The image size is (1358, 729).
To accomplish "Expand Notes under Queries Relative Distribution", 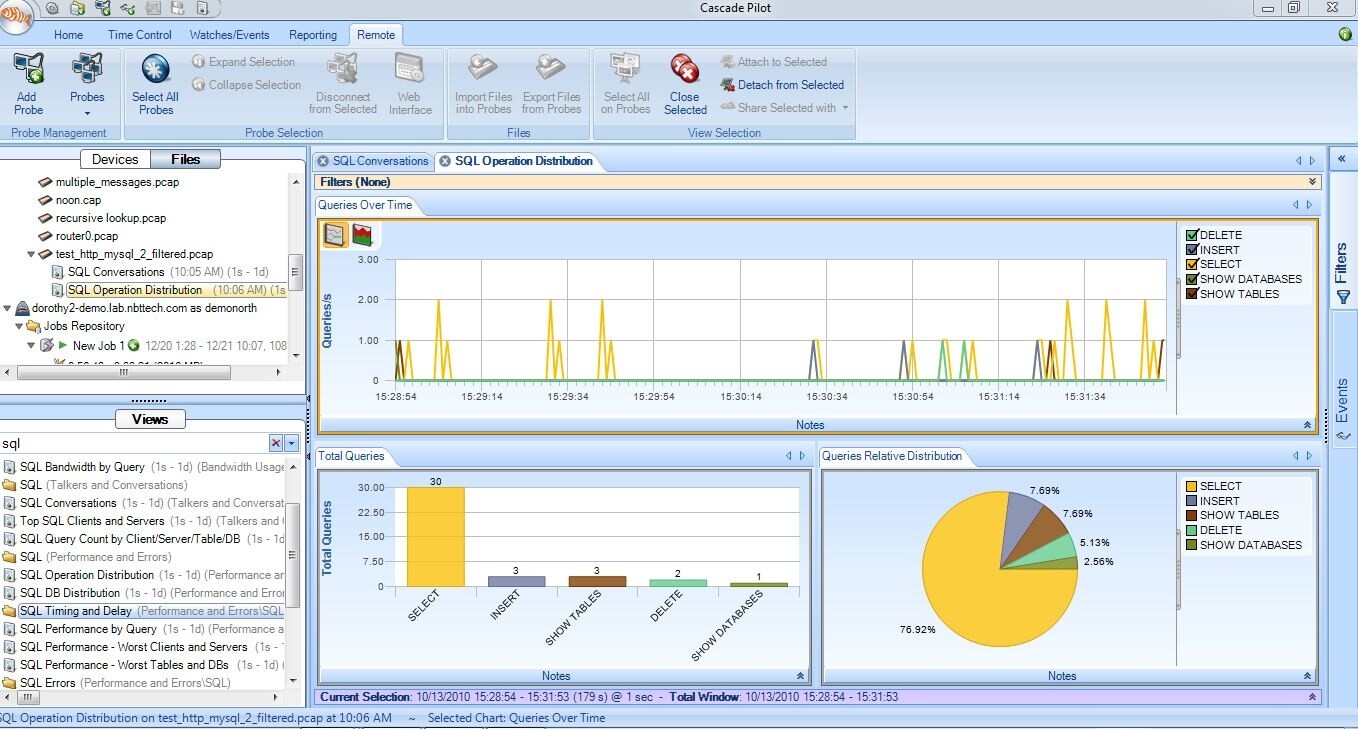I will pos(1308,676).
